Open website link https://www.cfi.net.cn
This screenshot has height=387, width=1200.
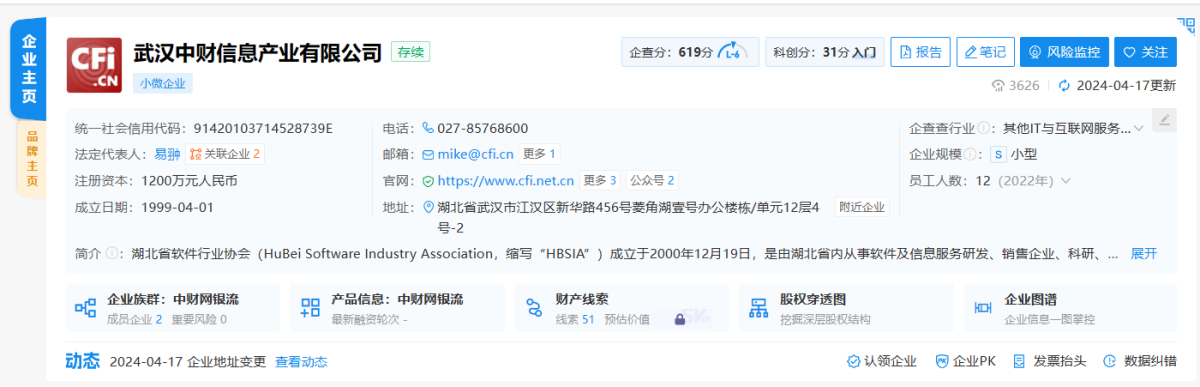coord(506,181)
